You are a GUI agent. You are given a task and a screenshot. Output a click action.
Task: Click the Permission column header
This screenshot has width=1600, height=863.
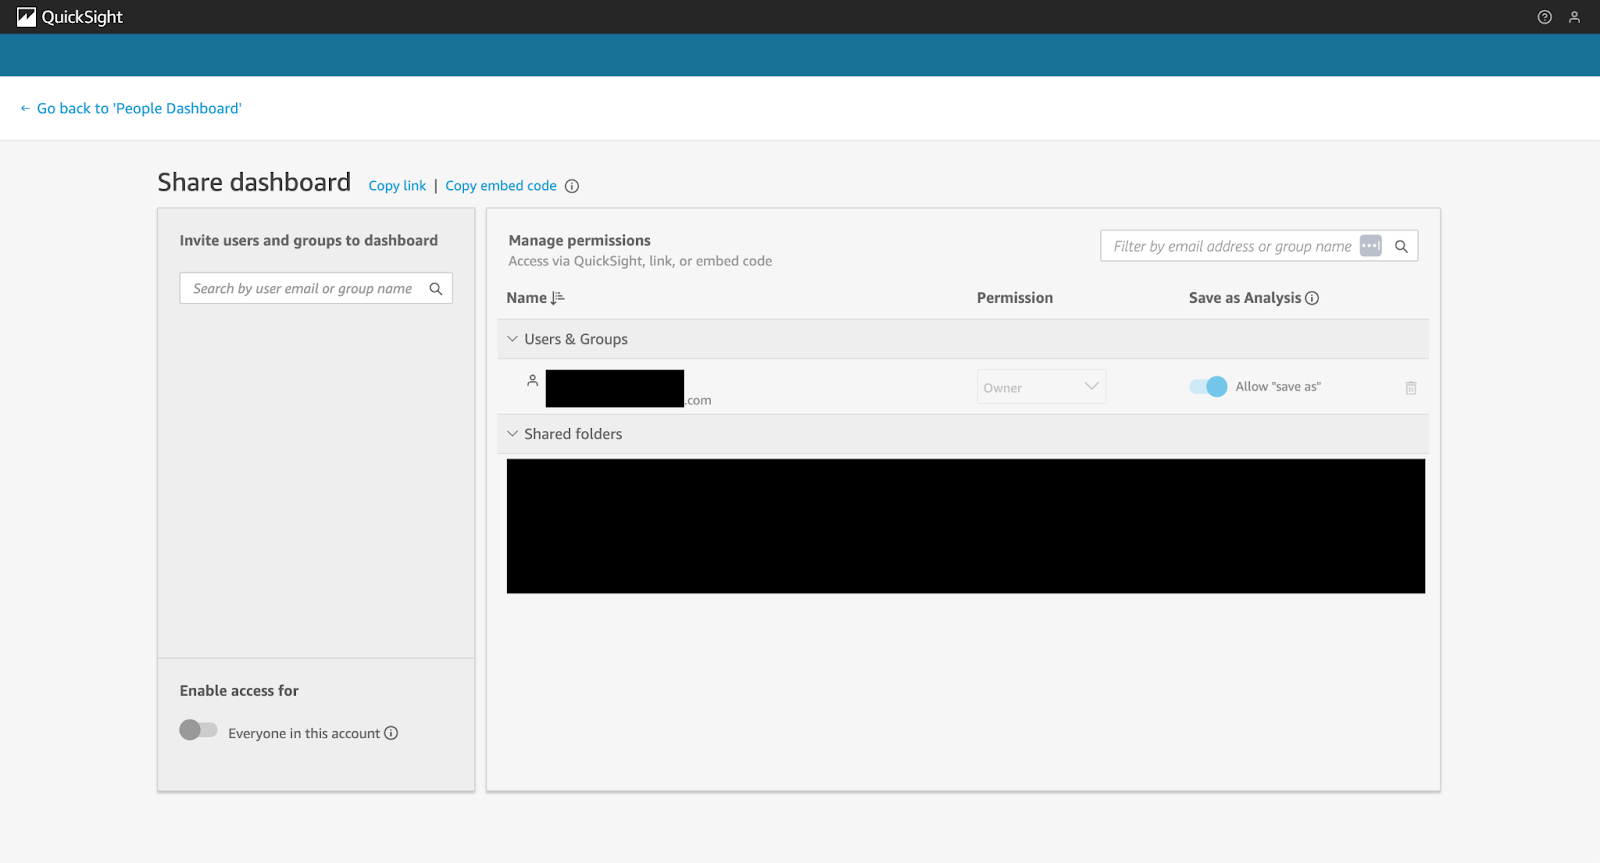click(x=1015, y=298)
